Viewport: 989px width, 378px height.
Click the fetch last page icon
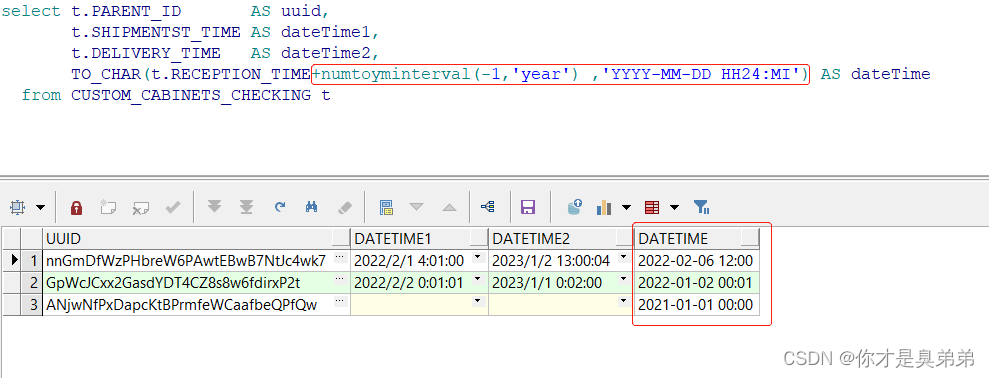tap(247, 206)
